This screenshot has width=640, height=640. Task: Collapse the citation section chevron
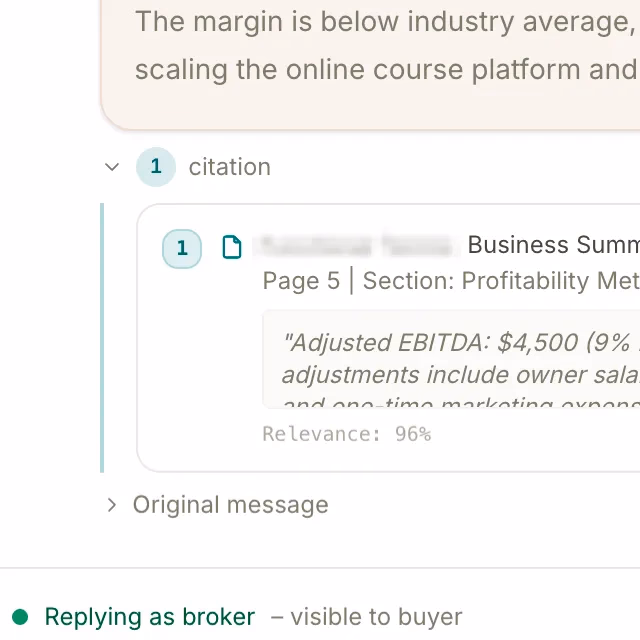[112, 167]
